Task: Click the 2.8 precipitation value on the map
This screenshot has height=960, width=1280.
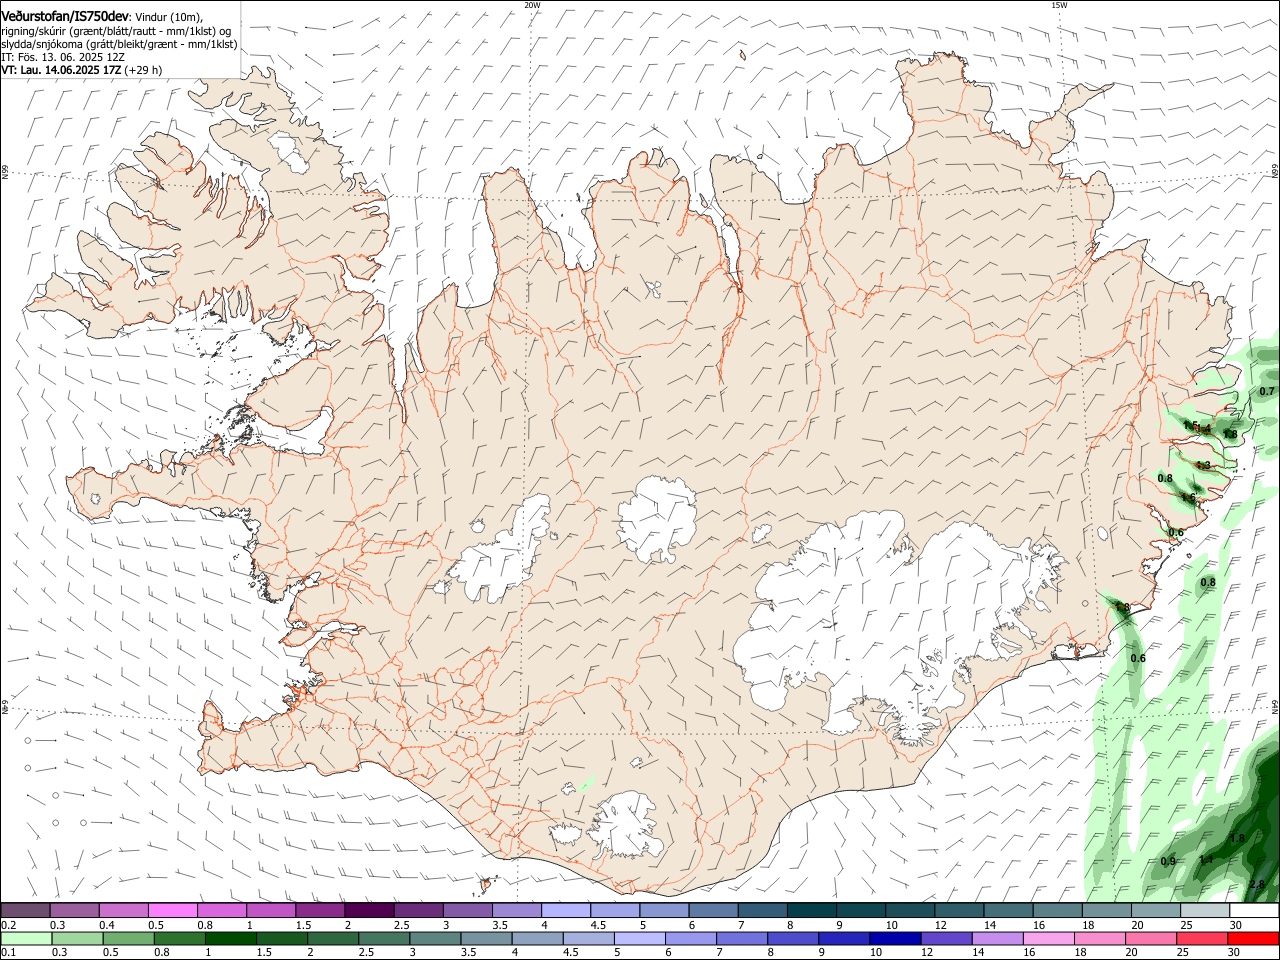Action: (1258, 884)
